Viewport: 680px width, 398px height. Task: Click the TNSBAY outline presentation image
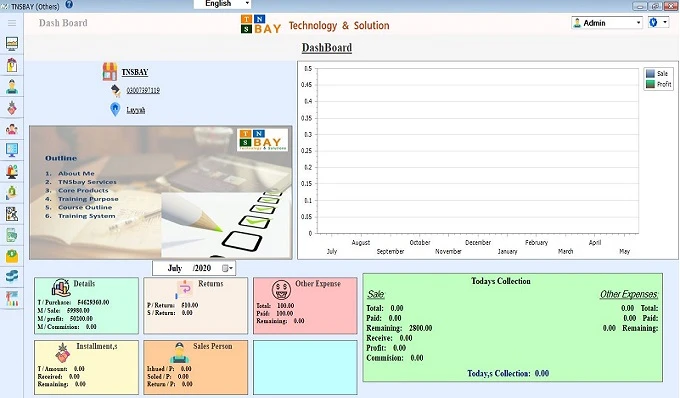[161, 192]
